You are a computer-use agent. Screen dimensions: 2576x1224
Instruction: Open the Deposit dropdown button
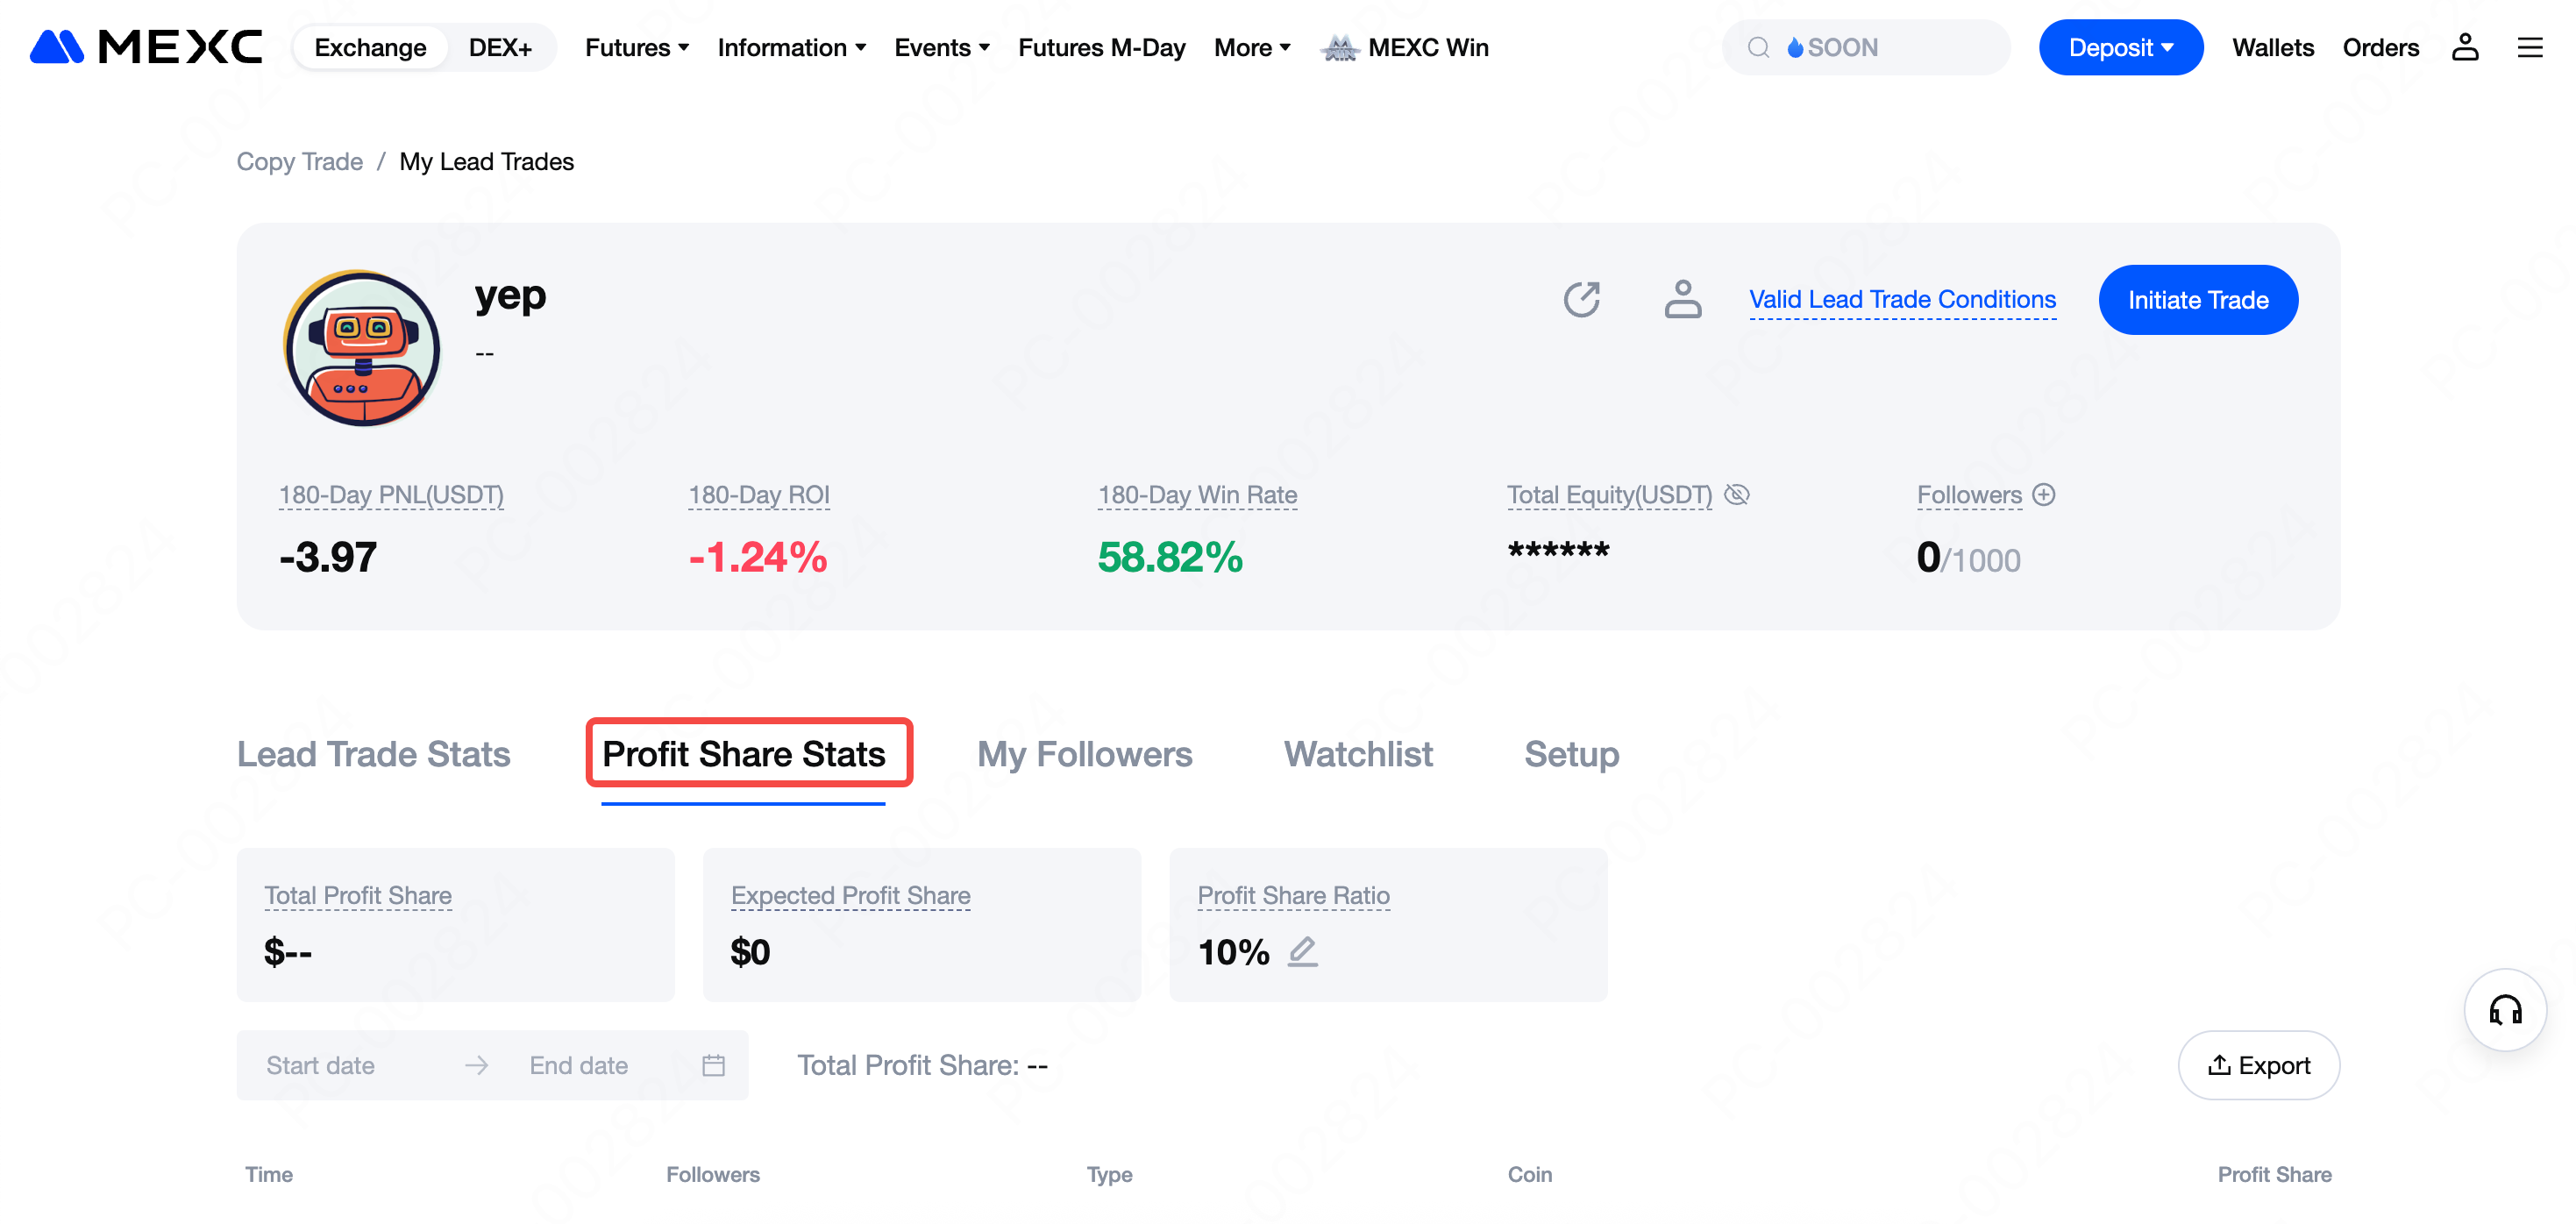pyautogui.click(x=2120, y=47)
